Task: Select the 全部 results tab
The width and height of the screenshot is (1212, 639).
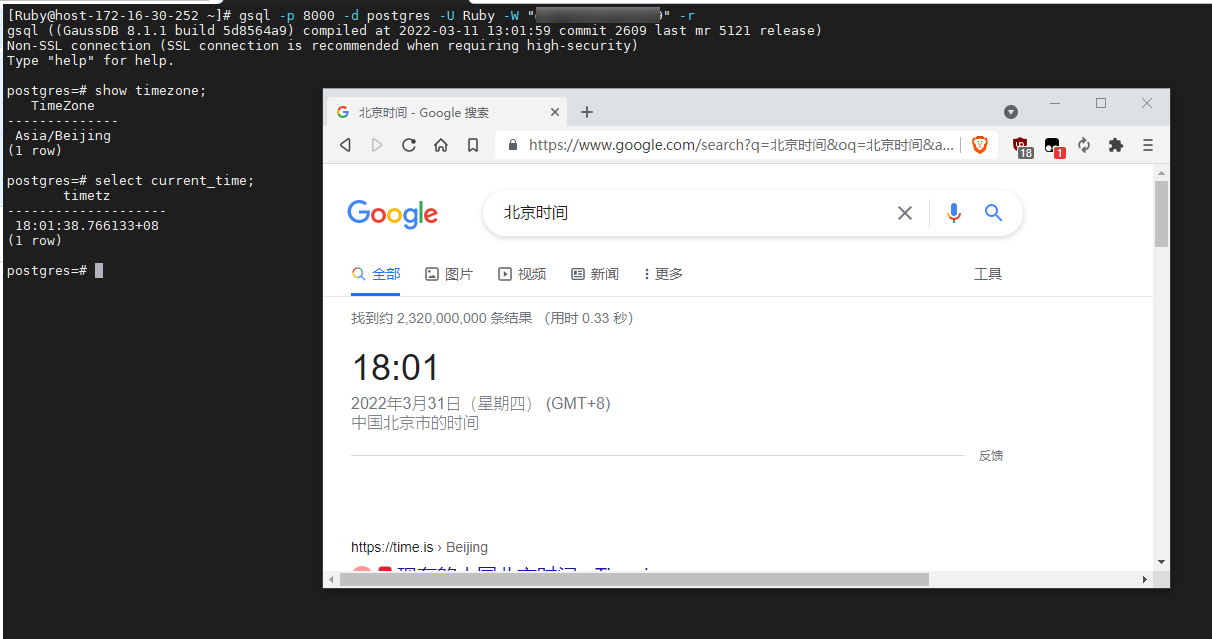Action: tap(376, 274)
